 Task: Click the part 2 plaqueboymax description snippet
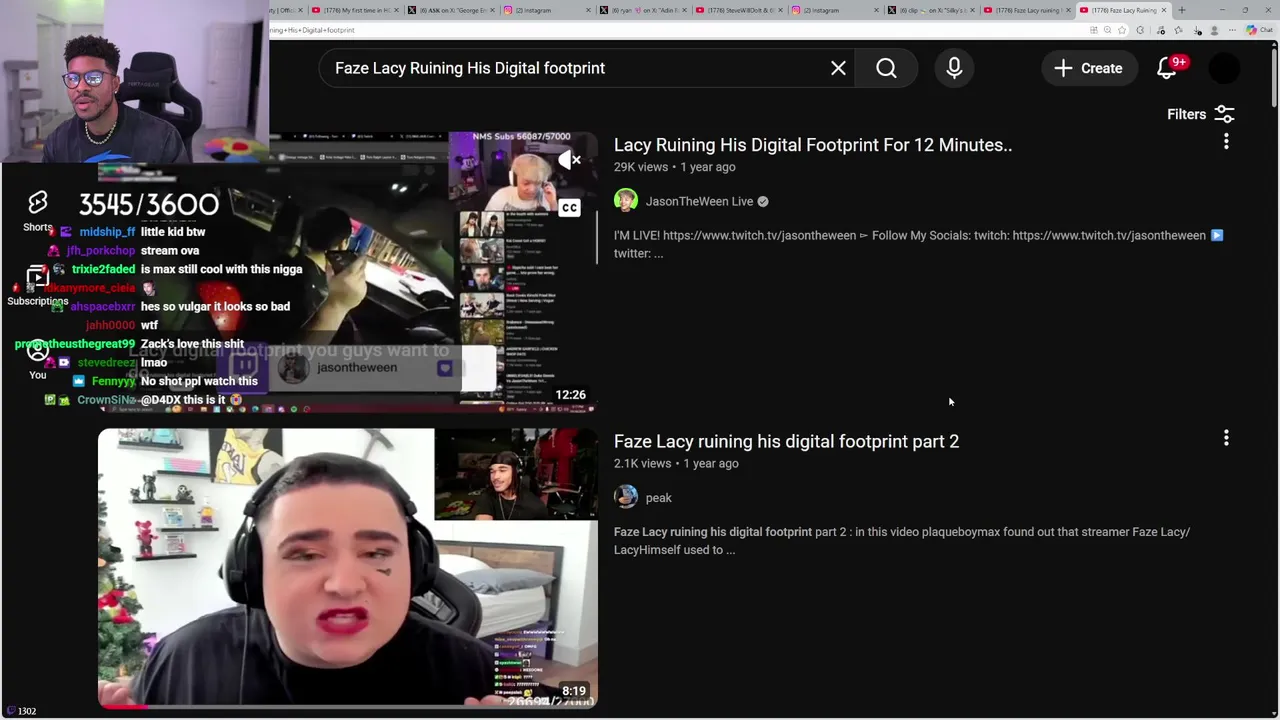pos(902,540)
